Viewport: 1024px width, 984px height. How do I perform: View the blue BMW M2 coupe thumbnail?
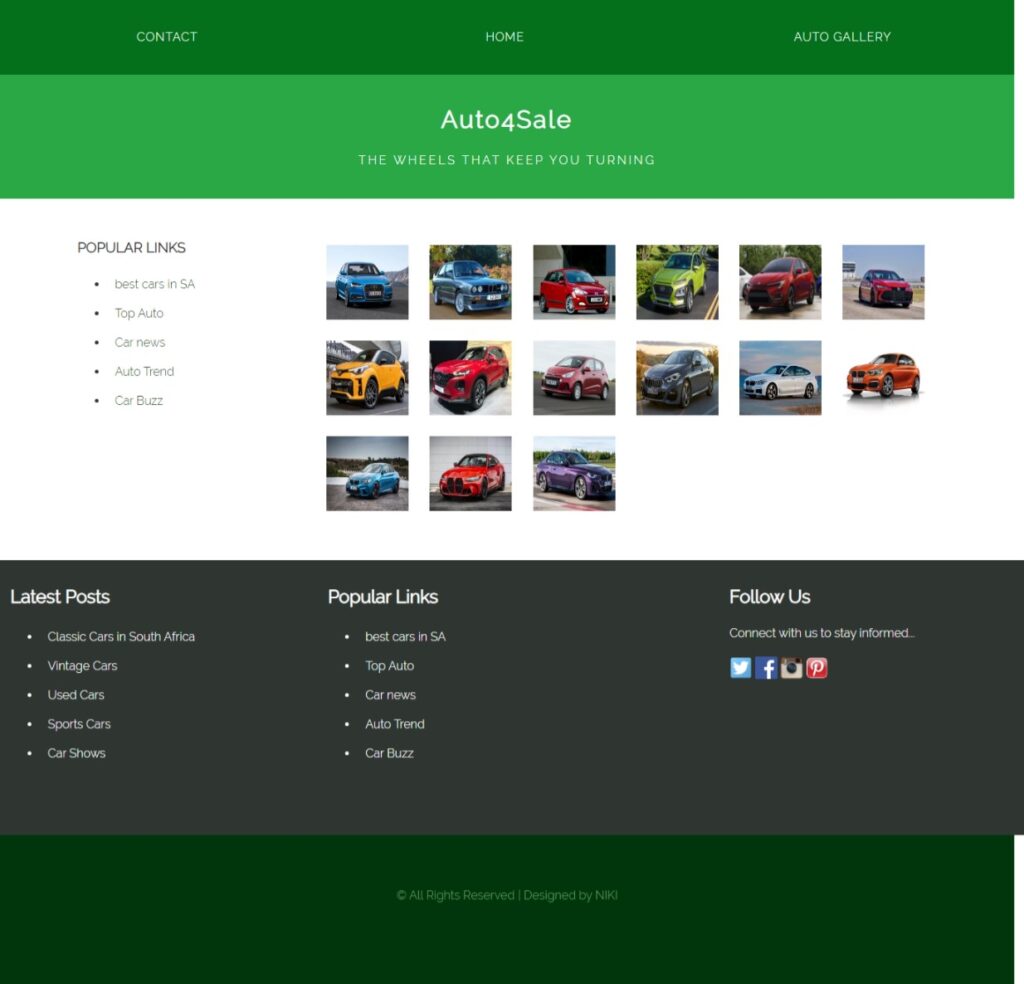coord(367,473)
